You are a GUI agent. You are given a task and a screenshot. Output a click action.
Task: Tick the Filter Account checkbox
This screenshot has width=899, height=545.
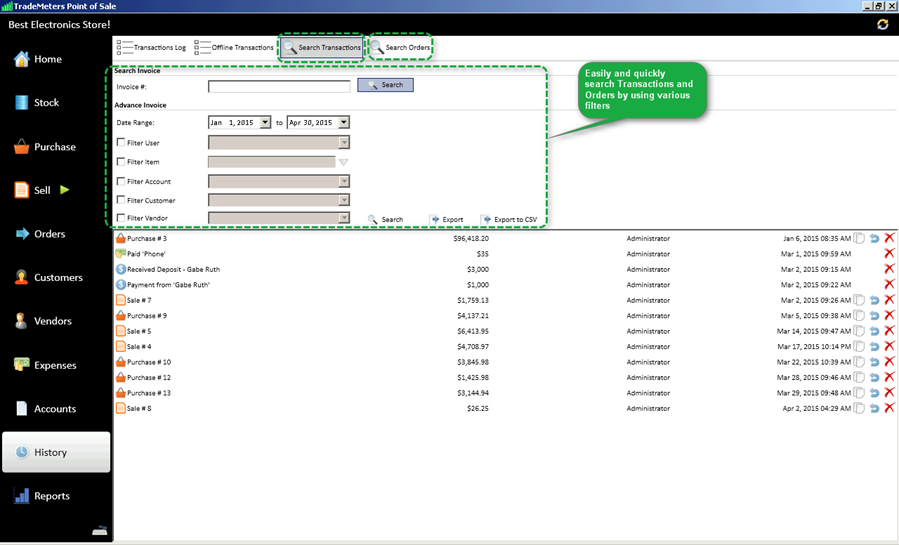(121, 182)
